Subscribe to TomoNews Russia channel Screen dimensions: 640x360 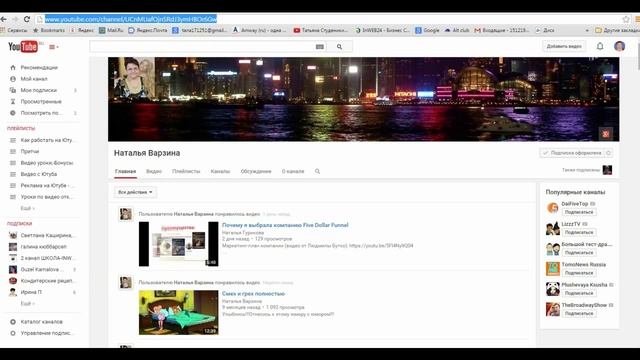pyautogui.click(x=579, y=273)
